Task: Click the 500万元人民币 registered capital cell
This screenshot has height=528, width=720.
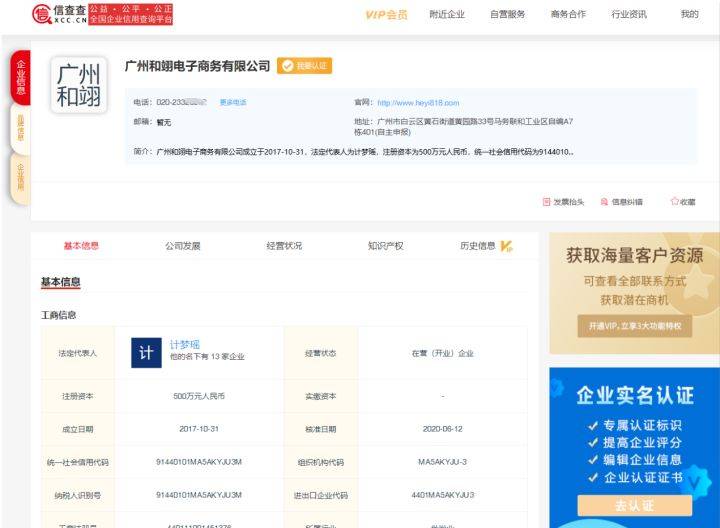Action: (x=199, y=396)
